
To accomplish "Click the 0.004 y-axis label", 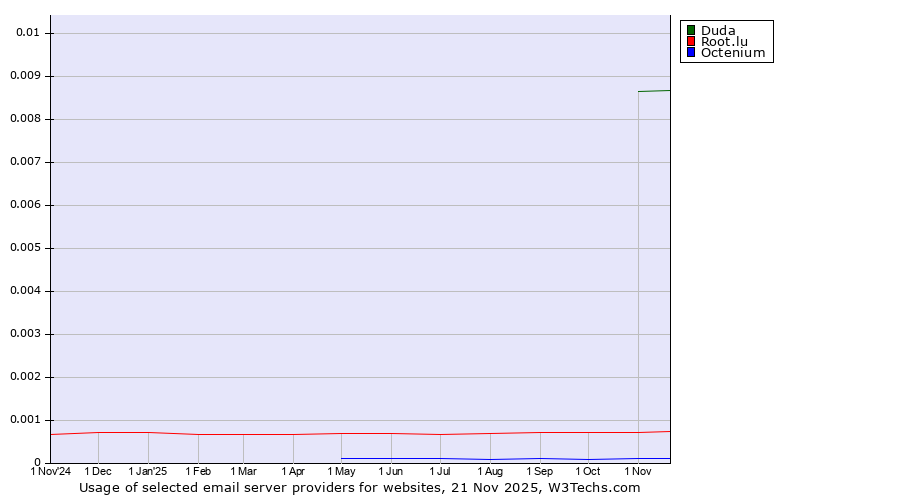I will (25, 291).
